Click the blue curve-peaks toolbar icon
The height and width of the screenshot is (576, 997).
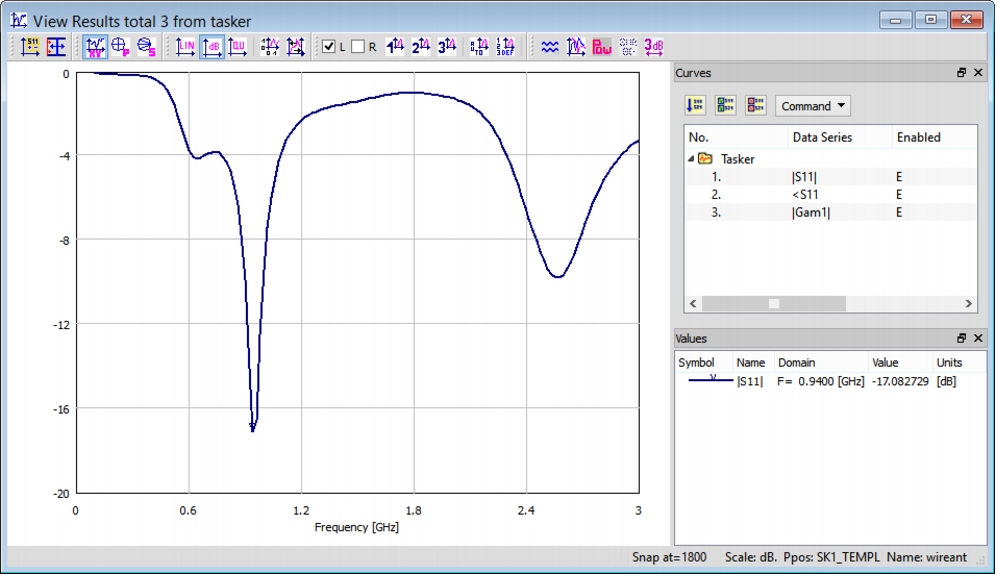tap(576, 46)
